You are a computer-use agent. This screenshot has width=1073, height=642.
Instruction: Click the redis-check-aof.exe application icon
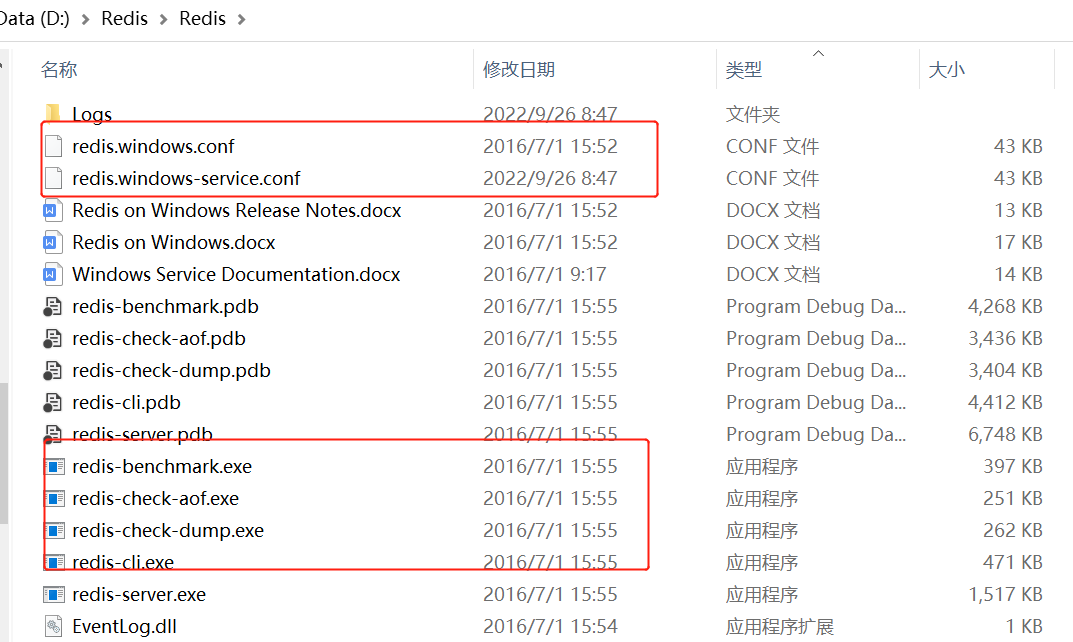[x=54, y=498]
